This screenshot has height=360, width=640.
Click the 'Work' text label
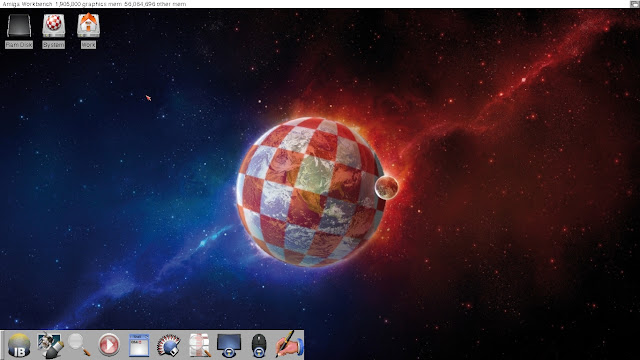[x=88, y=45]
